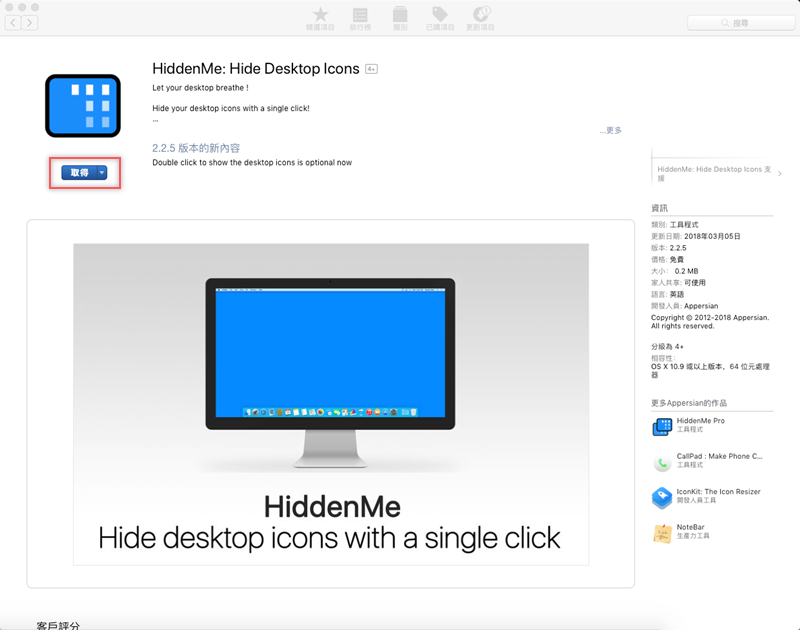Open the Categories tab
Screen dimensions: 800x630
point(400,19)
